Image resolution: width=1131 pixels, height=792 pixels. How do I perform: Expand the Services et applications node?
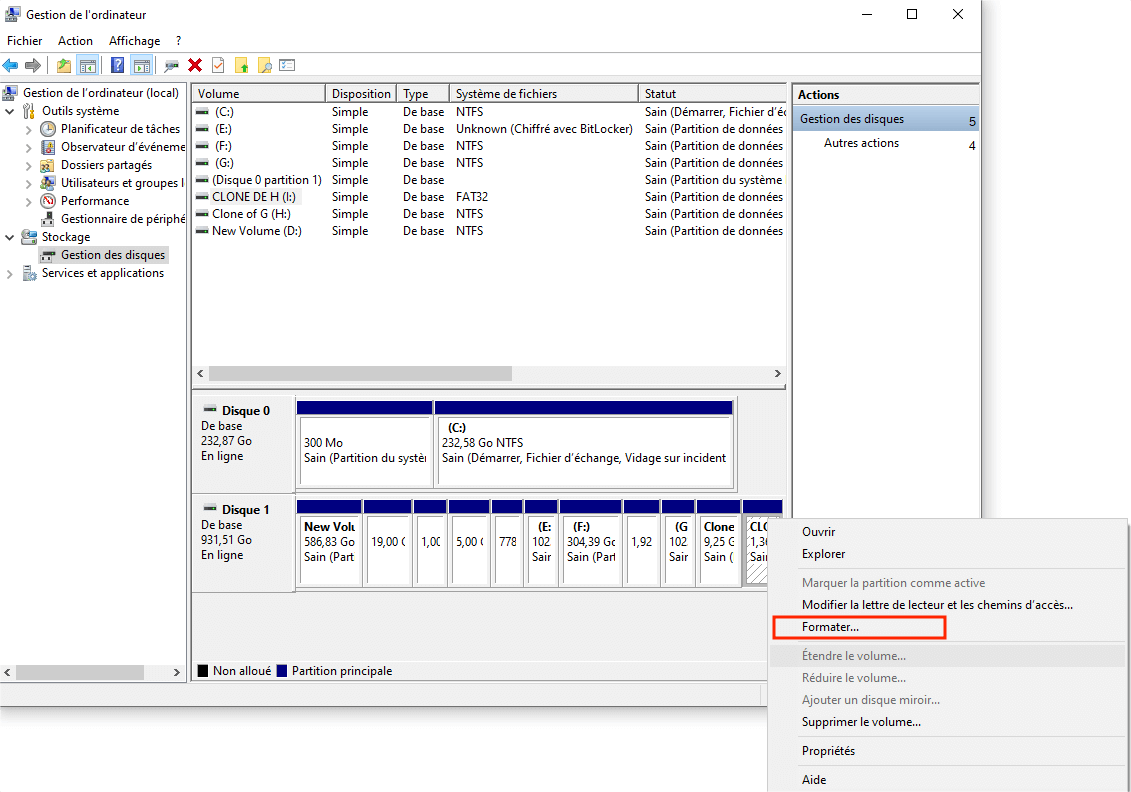tap(10, 273)
